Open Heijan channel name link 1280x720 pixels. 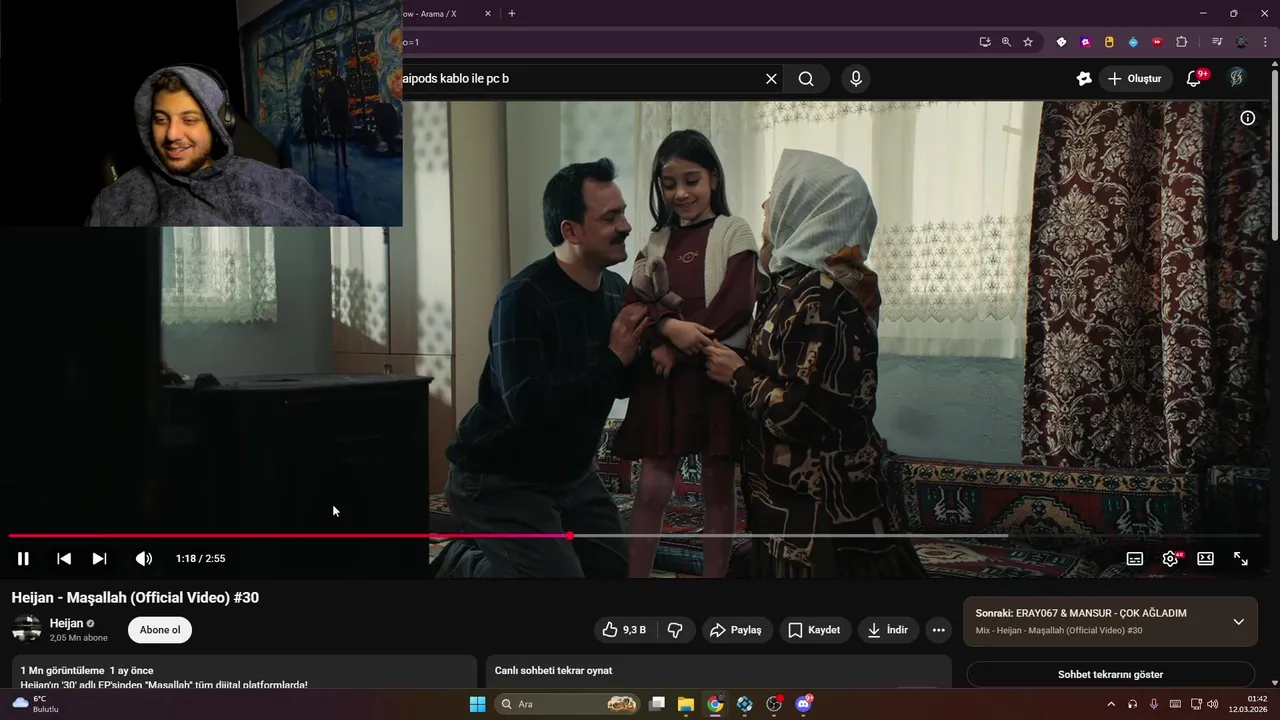point(66,623)
